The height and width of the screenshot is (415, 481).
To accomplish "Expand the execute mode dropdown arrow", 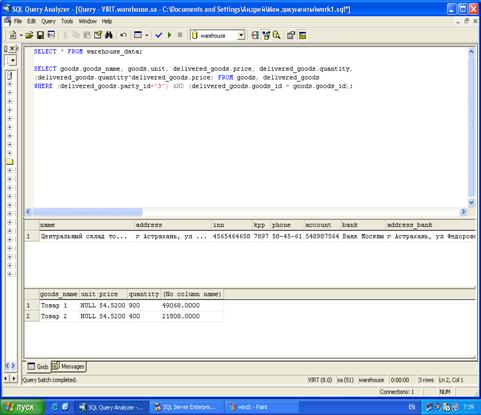I will pos(147,35).
